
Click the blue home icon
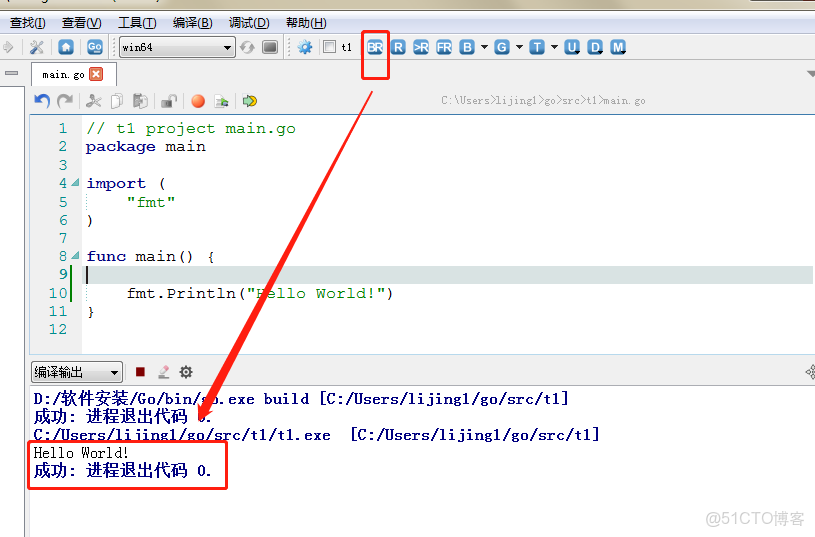66,47
